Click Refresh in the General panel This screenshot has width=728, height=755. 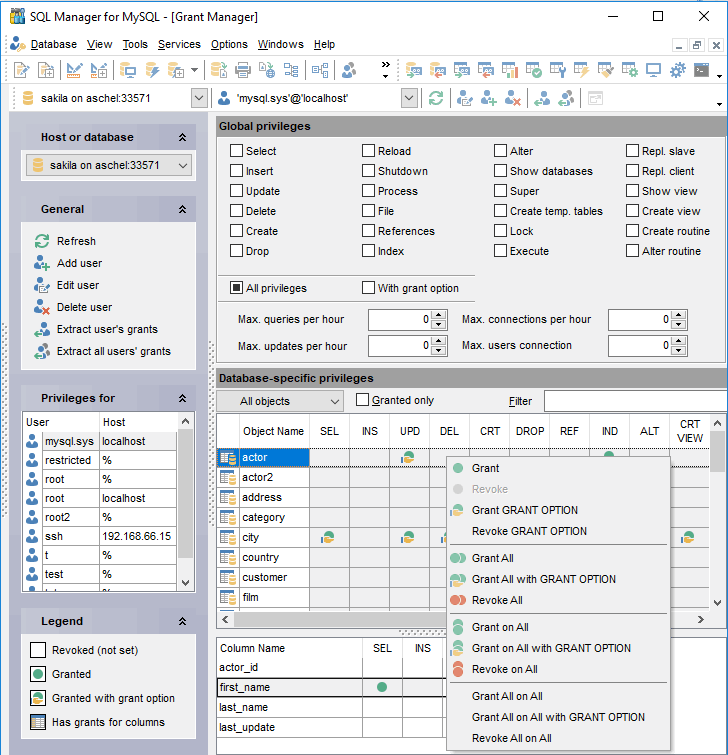(x=76, y=241)
